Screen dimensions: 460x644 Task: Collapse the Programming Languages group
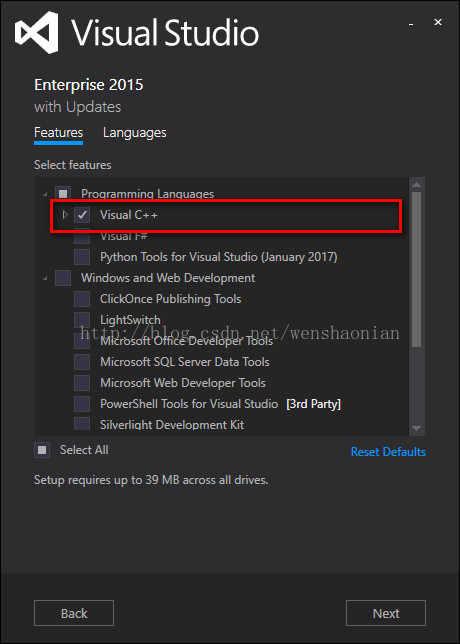(45, 194)
